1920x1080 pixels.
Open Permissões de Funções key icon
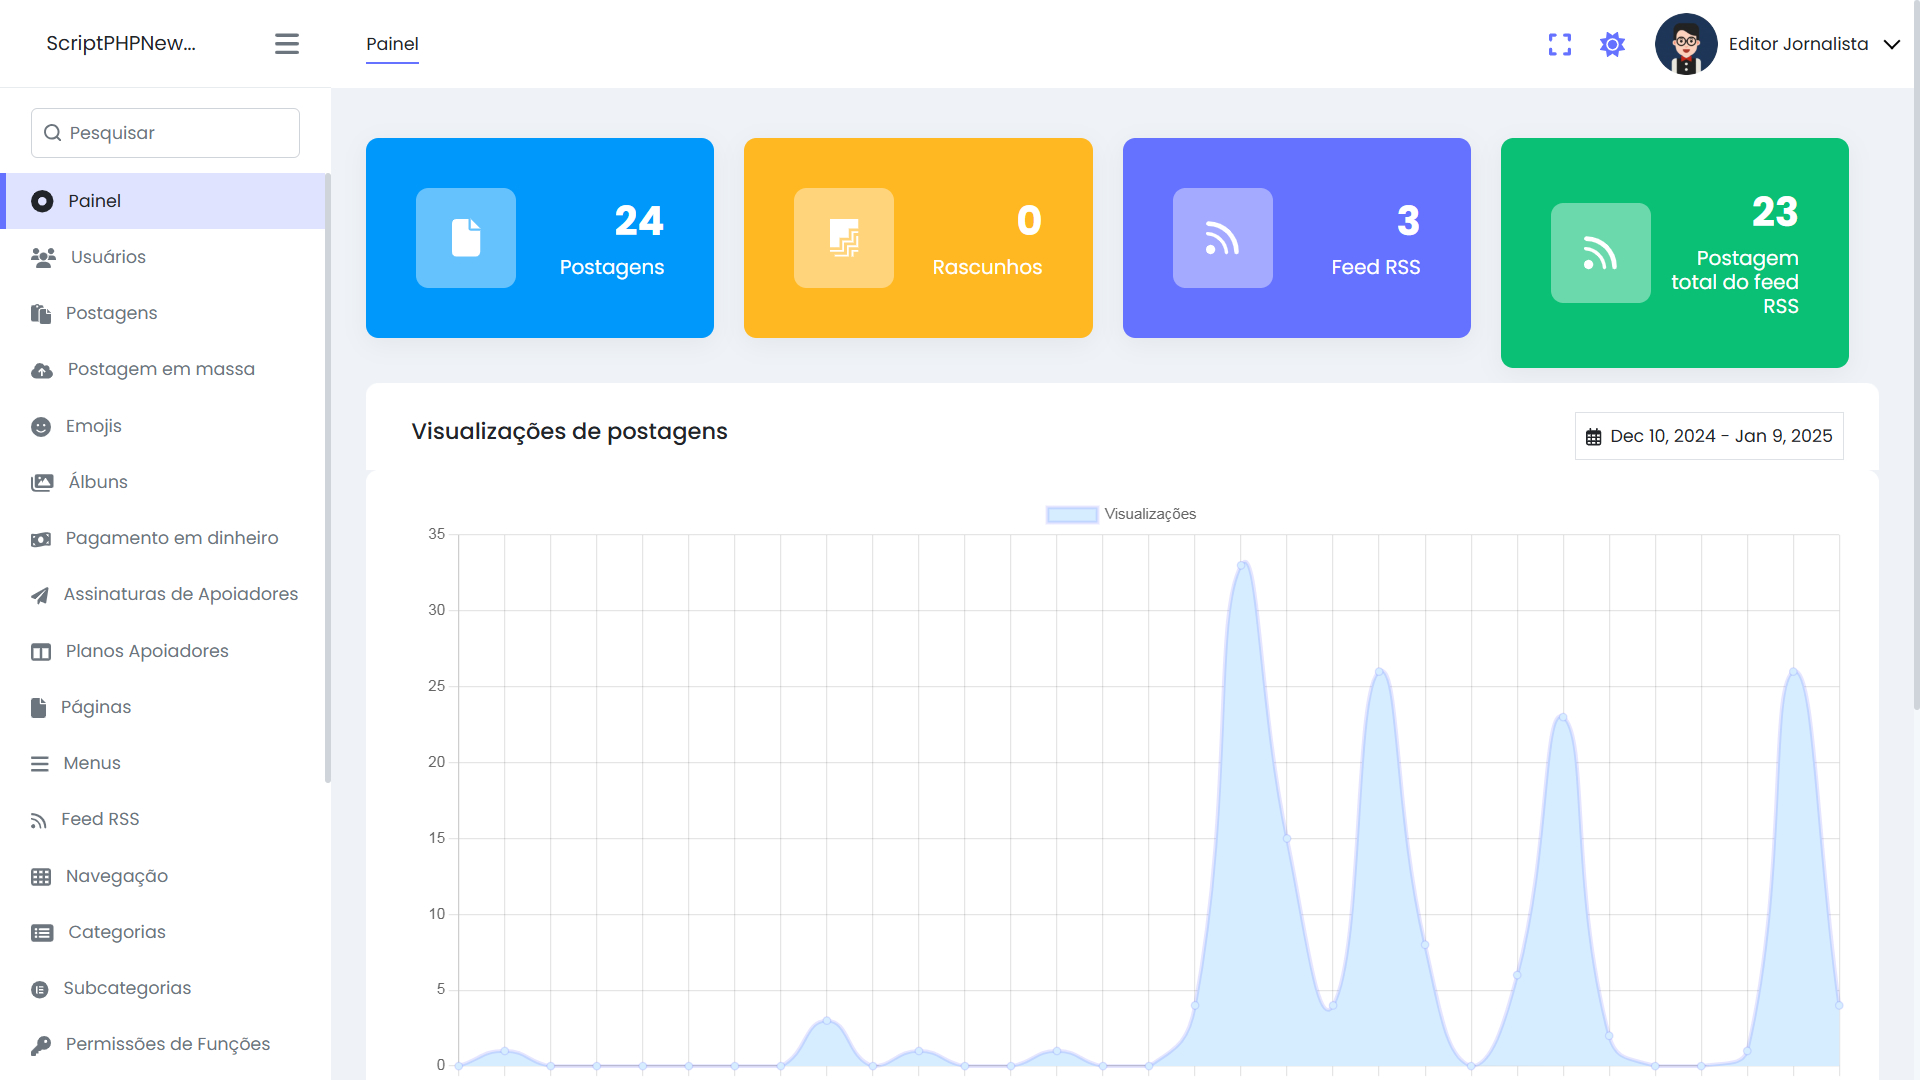tap(41, 1045)
